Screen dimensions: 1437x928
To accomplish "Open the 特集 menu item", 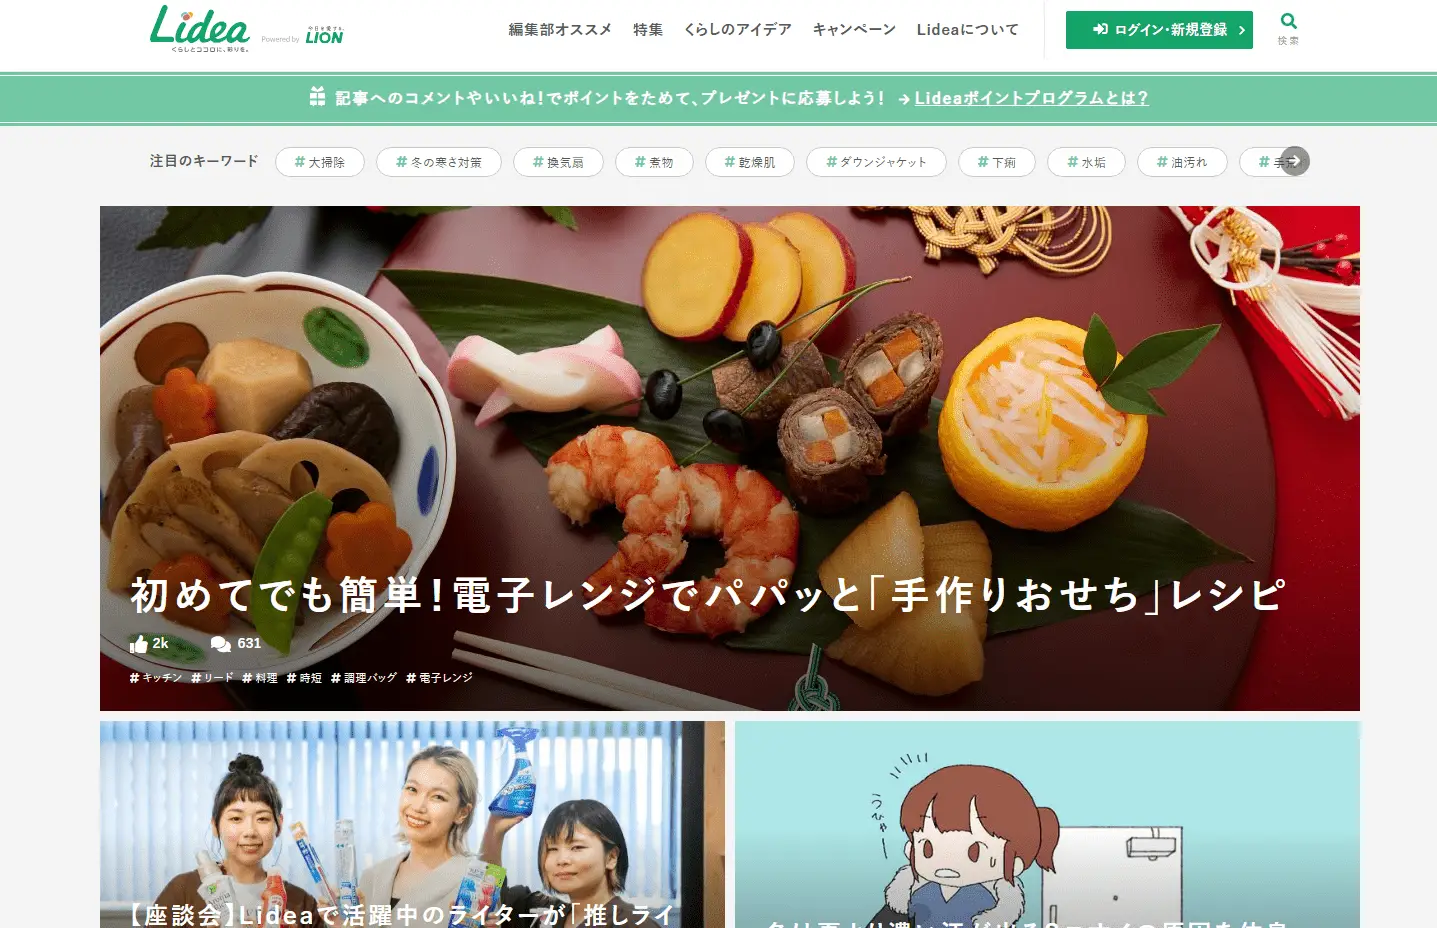I will [648, 30].
